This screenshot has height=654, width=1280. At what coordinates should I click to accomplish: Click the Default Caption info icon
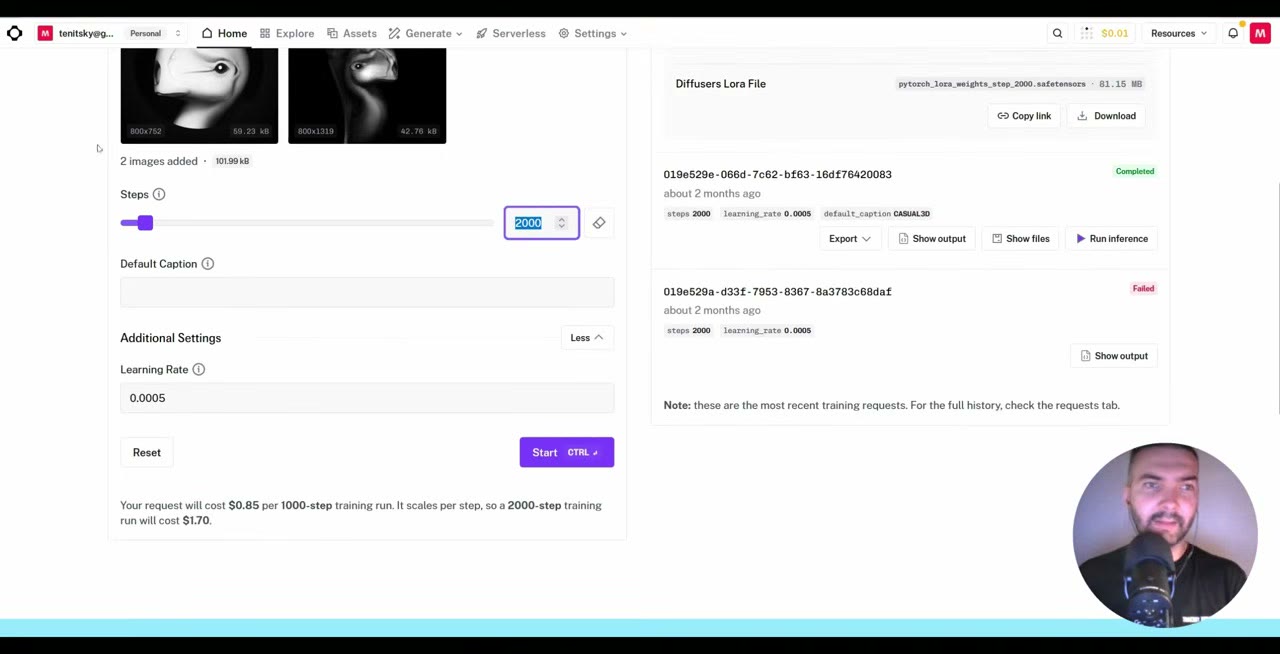(208, 264)
